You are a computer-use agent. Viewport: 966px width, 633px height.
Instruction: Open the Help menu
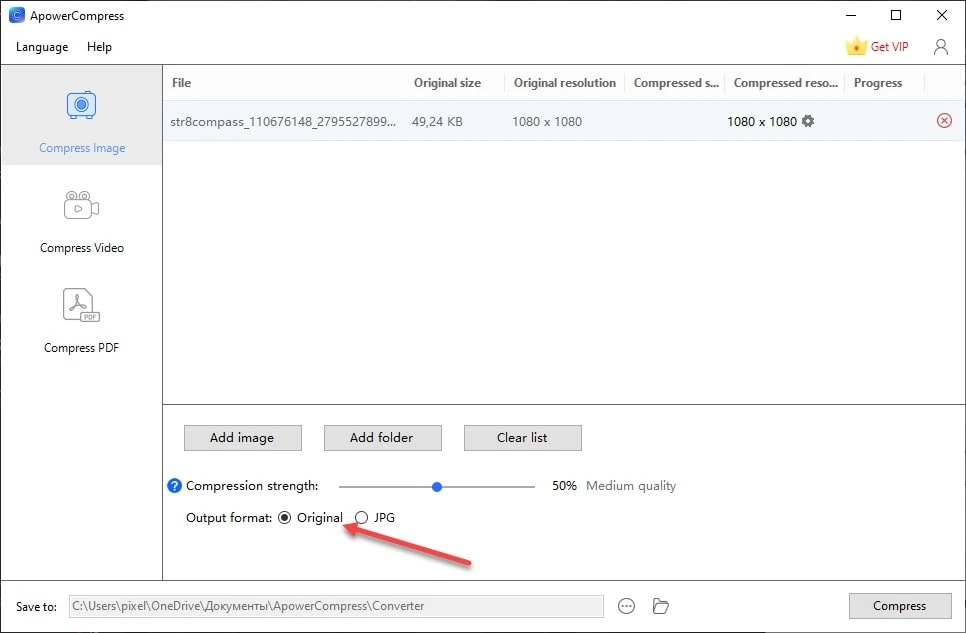tap(99, 47)
